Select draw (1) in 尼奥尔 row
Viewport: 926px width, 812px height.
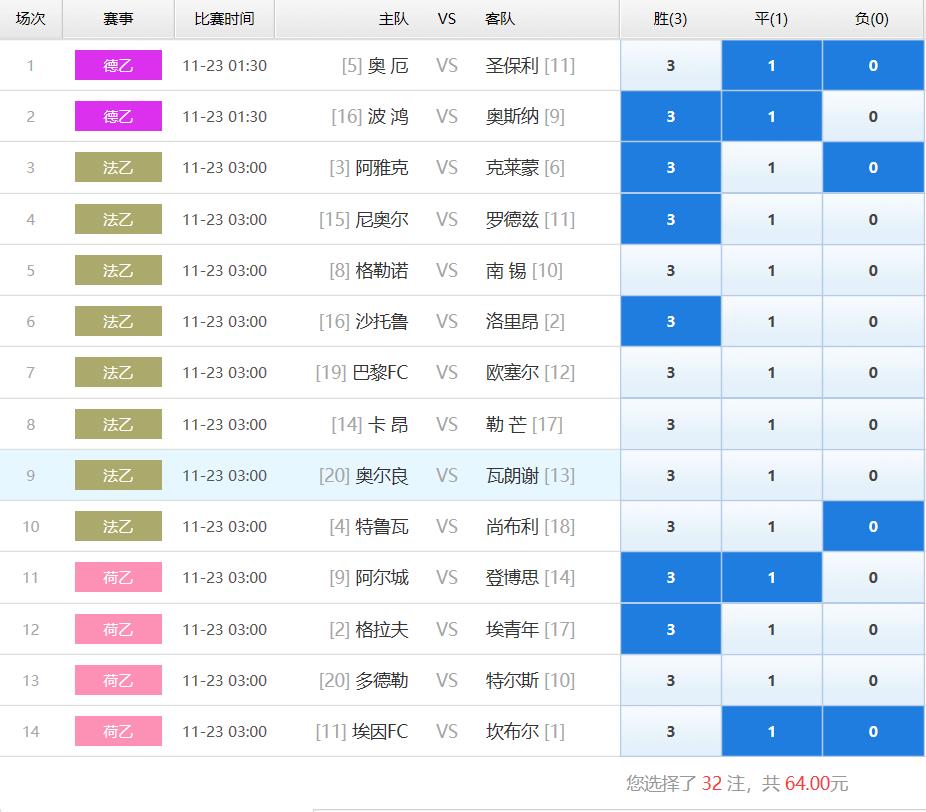[x=772, y=220]
